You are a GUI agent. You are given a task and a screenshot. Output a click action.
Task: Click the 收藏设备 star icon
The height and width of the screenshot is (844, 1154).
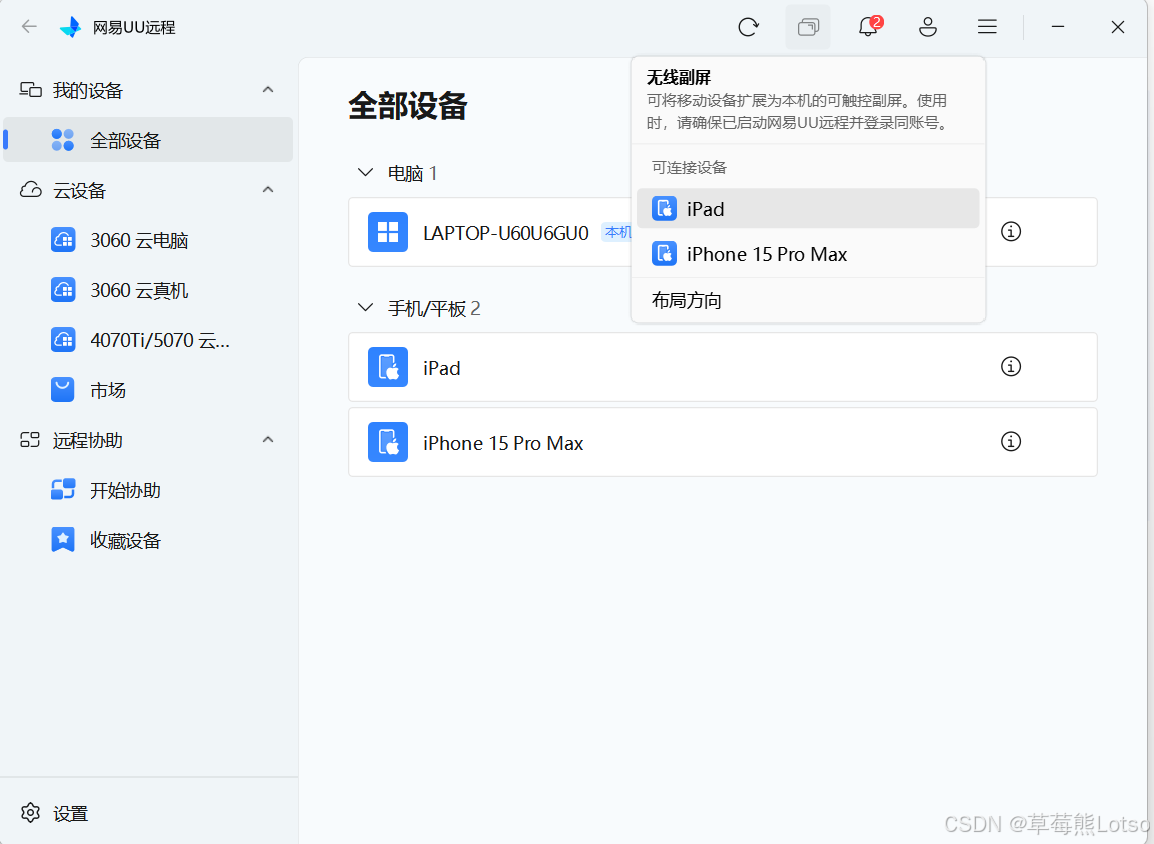(x=63, y=540)
